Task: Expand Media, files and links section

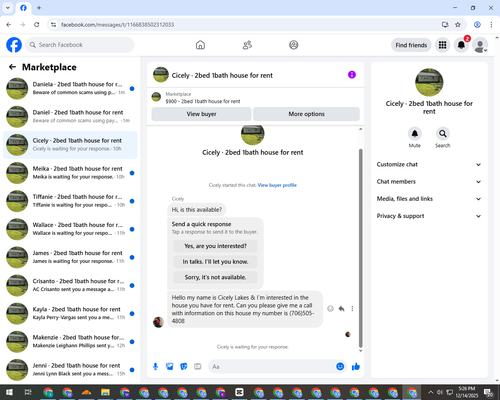Action: click(x=429, y=199)
